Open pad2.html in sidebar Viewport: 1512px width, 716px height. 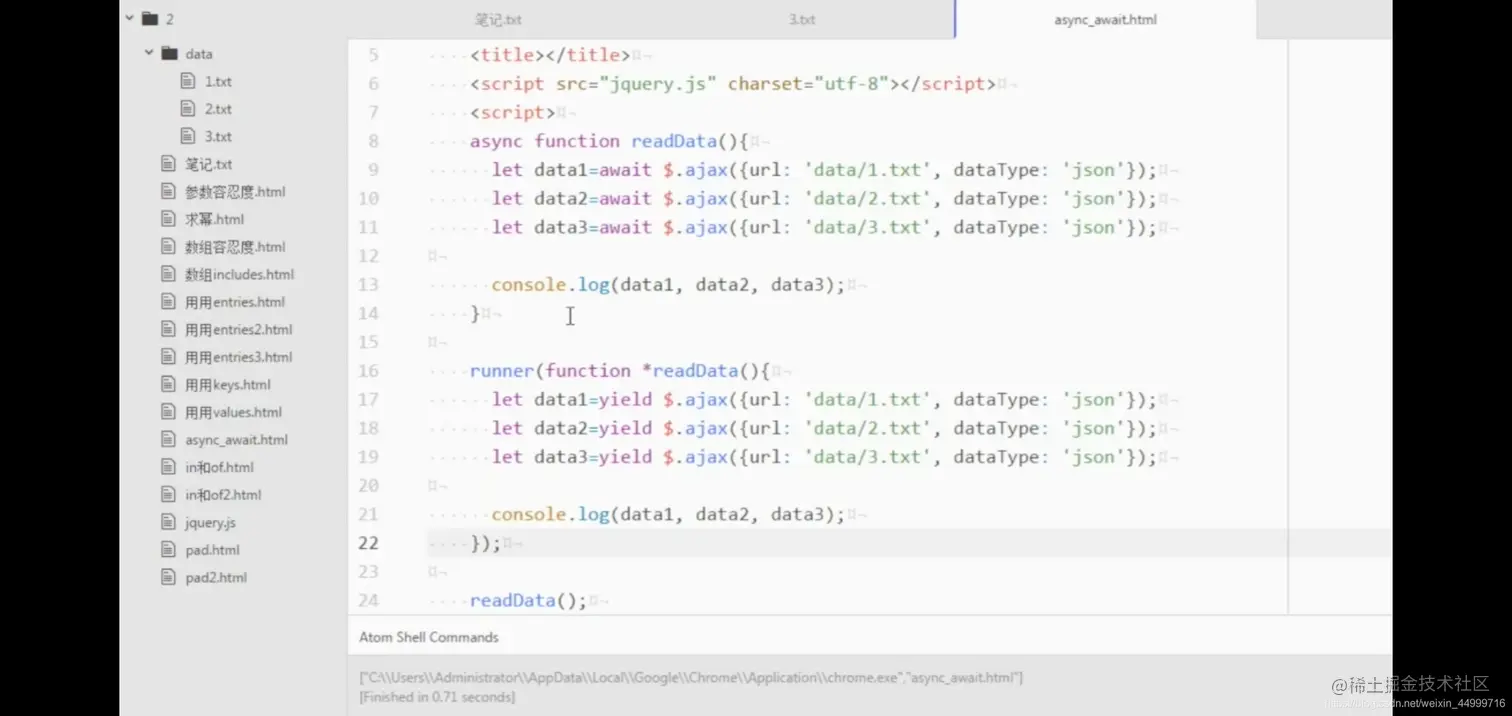tap(215, 577)
